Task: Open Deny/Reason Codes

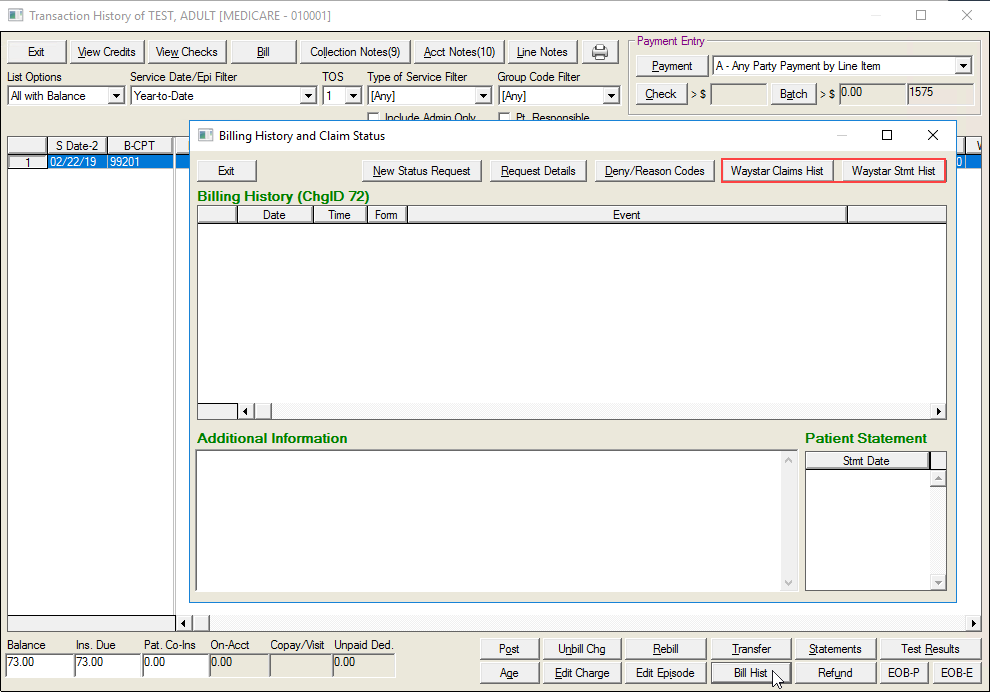Action: click(x=655, y=171)
